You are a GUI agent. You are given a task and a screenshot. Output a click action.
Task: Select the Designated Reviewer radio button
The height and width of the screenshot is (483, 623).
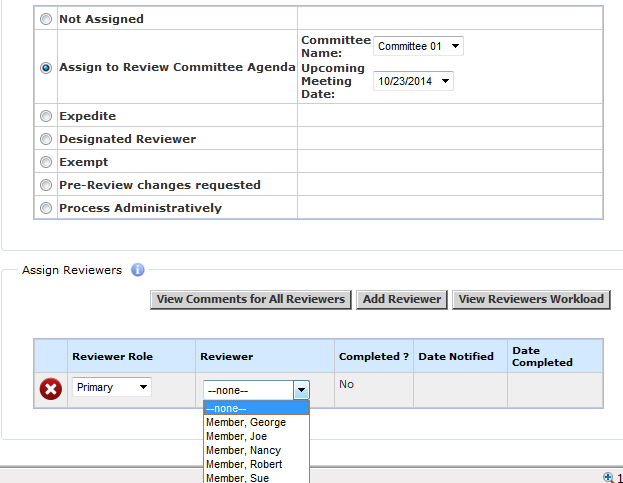tap(46, 139)
